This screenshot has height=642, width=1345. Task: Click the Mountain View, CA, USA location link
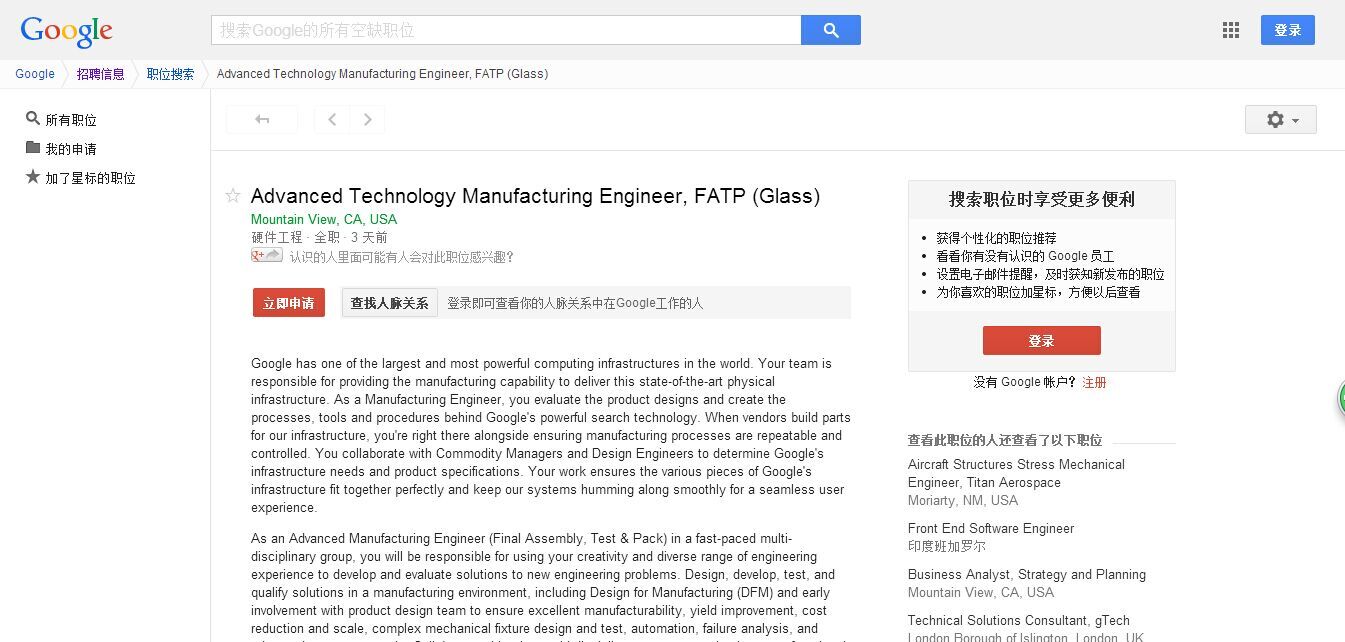(x=323, y=219)
